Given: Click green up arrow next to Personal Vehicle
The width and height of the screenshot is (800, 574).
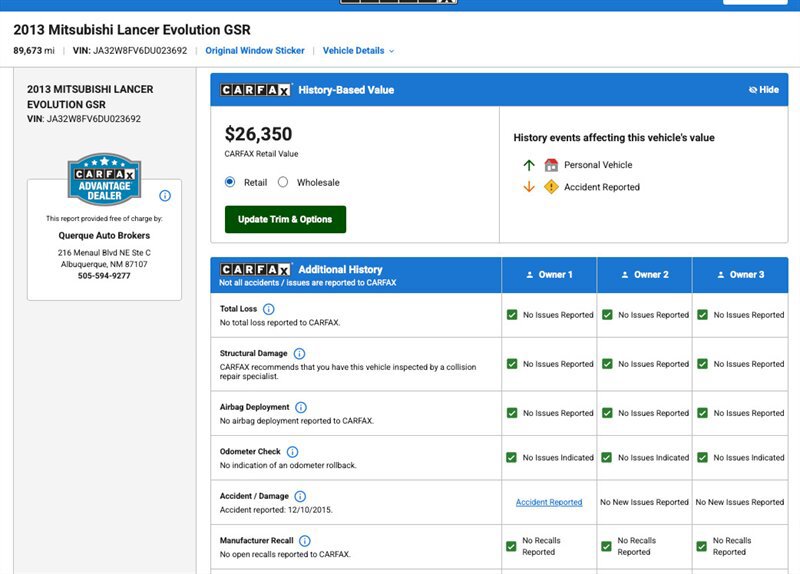Looking at the screenshot, I should tap(529, 165).
